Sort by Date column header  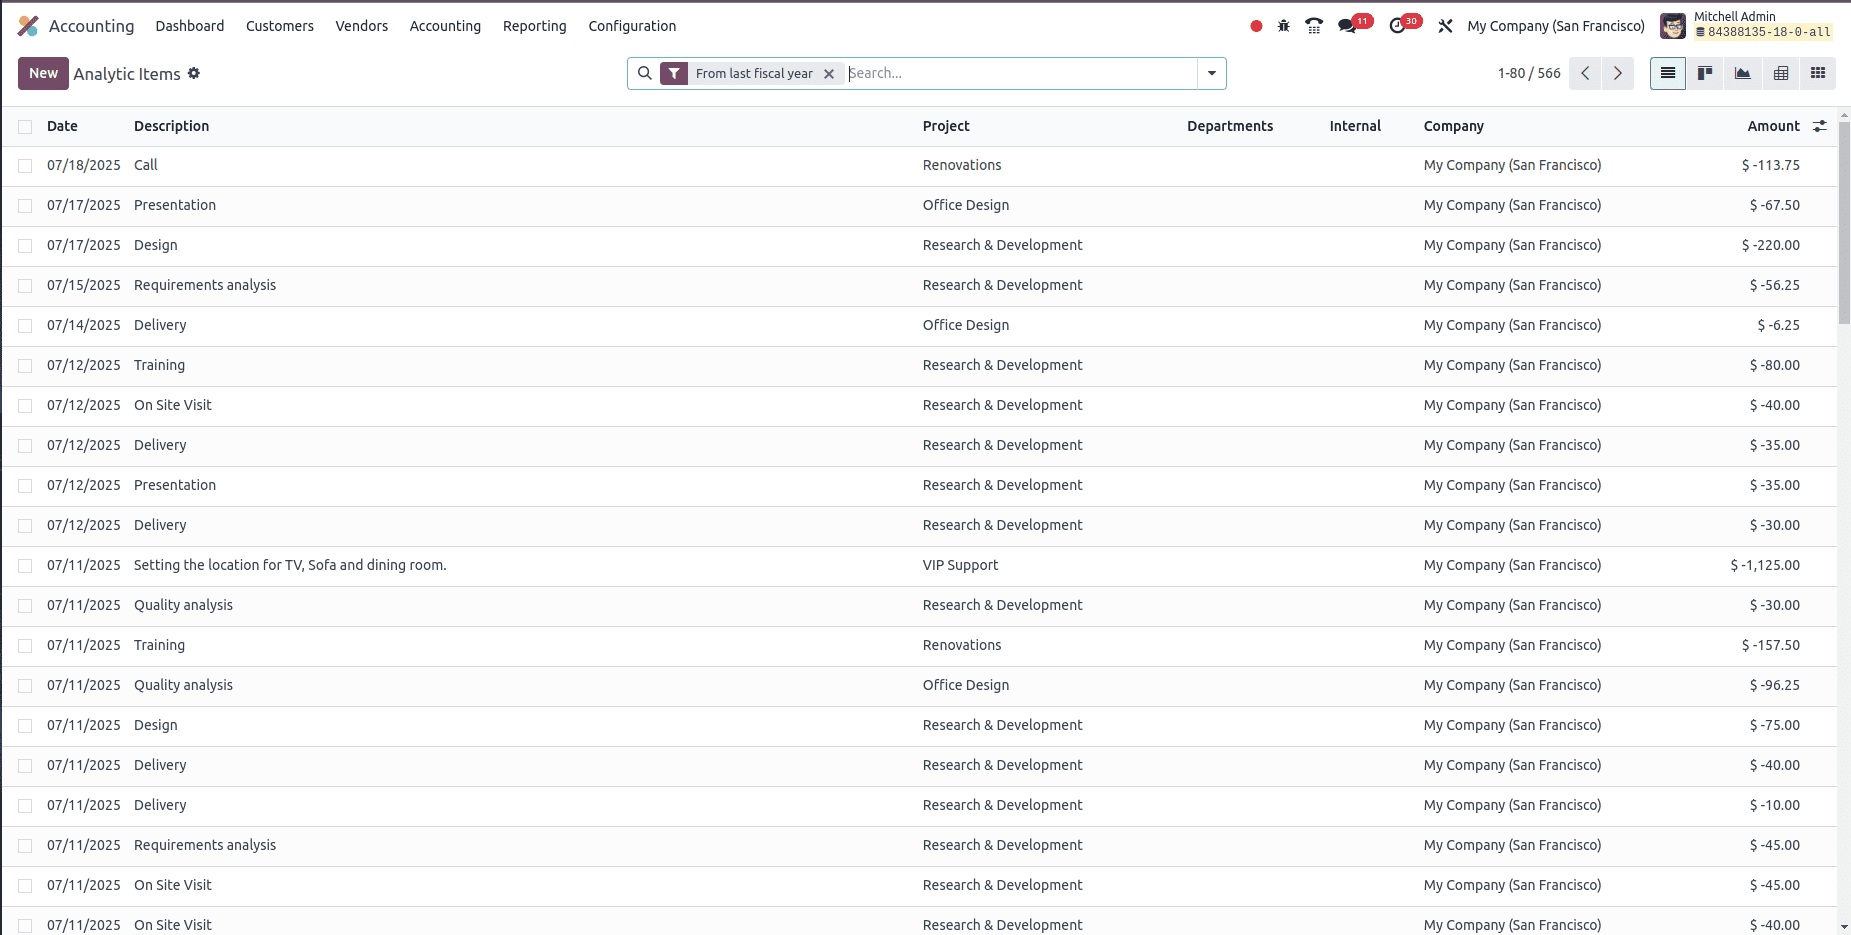click(62, 126)
